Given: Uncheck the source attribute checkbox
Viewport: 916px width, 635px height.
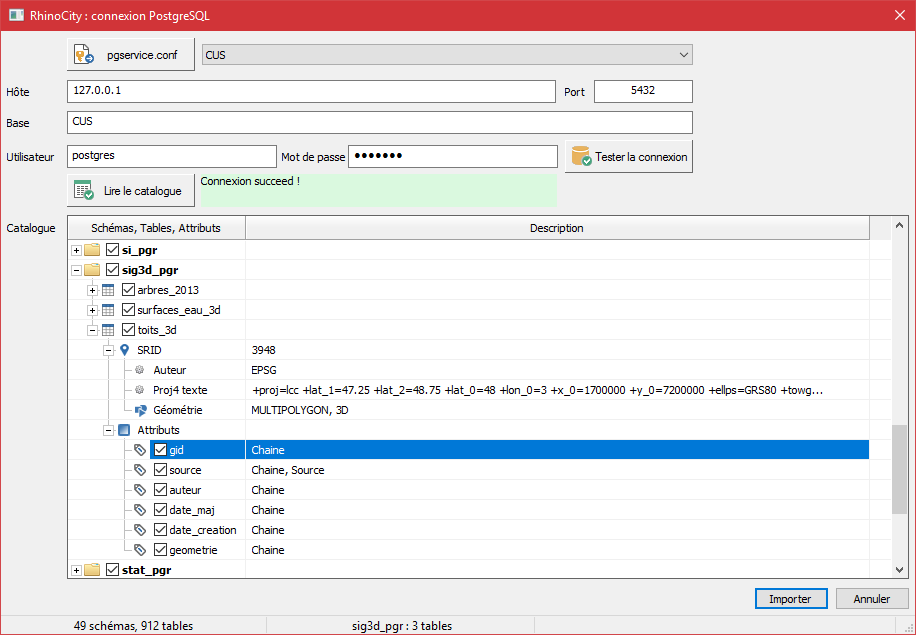Looking at the screenshot, I should pos(161,470).
